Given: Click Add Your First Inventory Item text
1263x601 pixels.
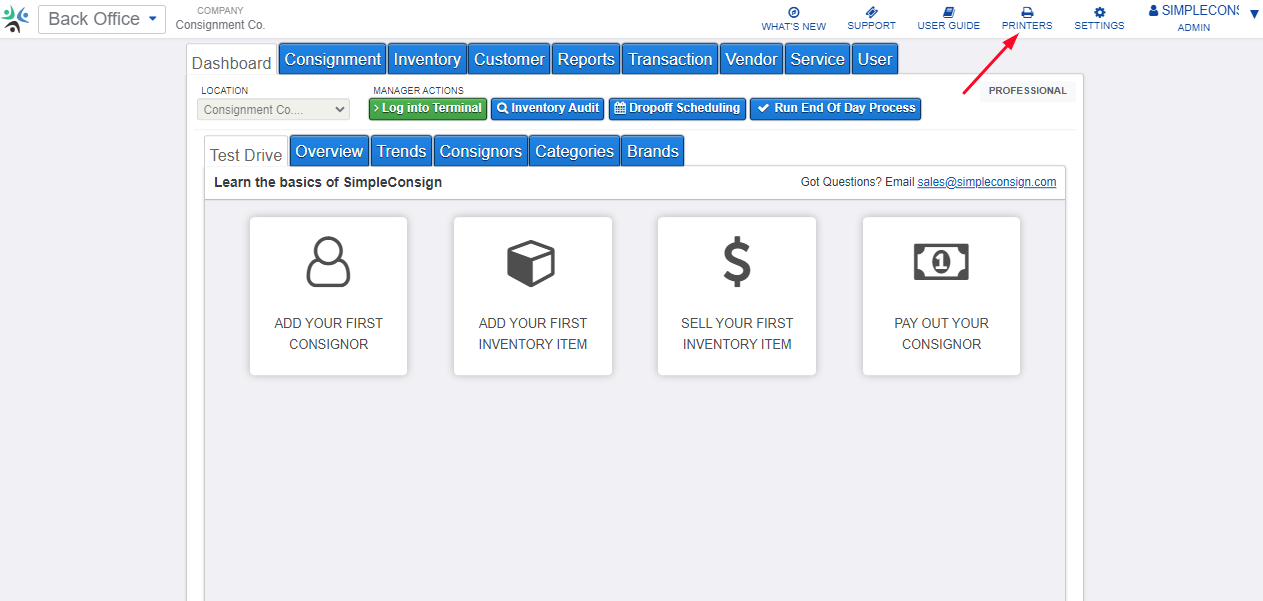Looking at the screenshot, I should click(x=533, y=334).
